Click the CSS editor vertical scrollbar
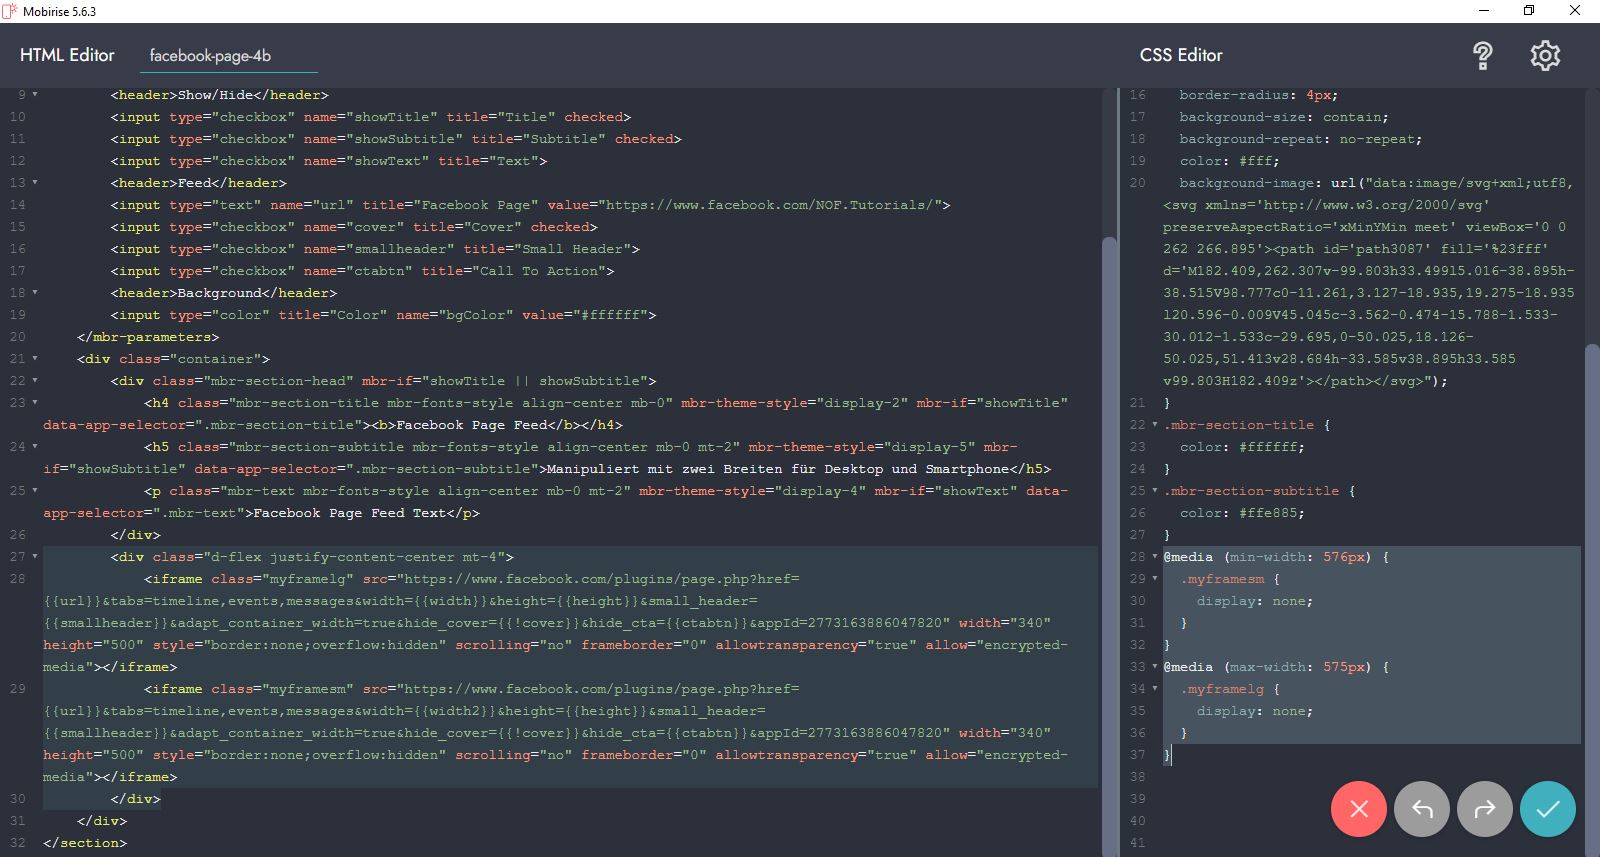This screenshot has height=857, width=1600. 1592,600
